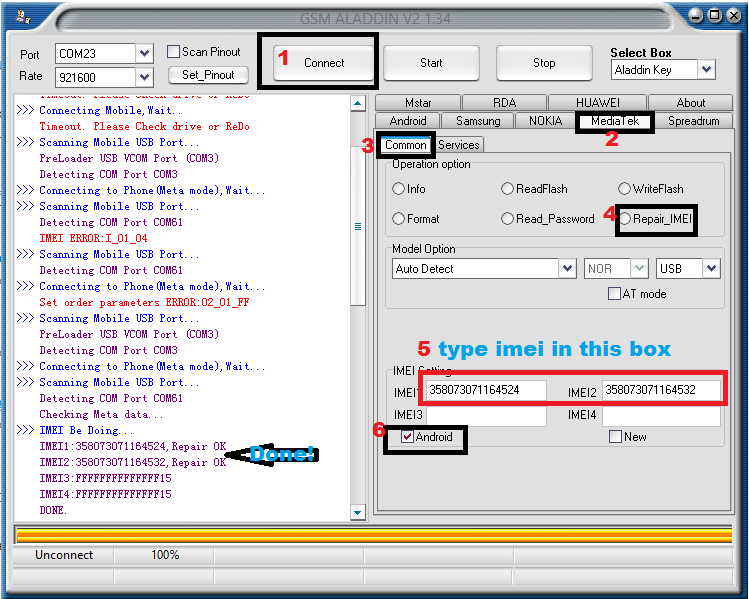Uncheck the Android checkbox

407,437
